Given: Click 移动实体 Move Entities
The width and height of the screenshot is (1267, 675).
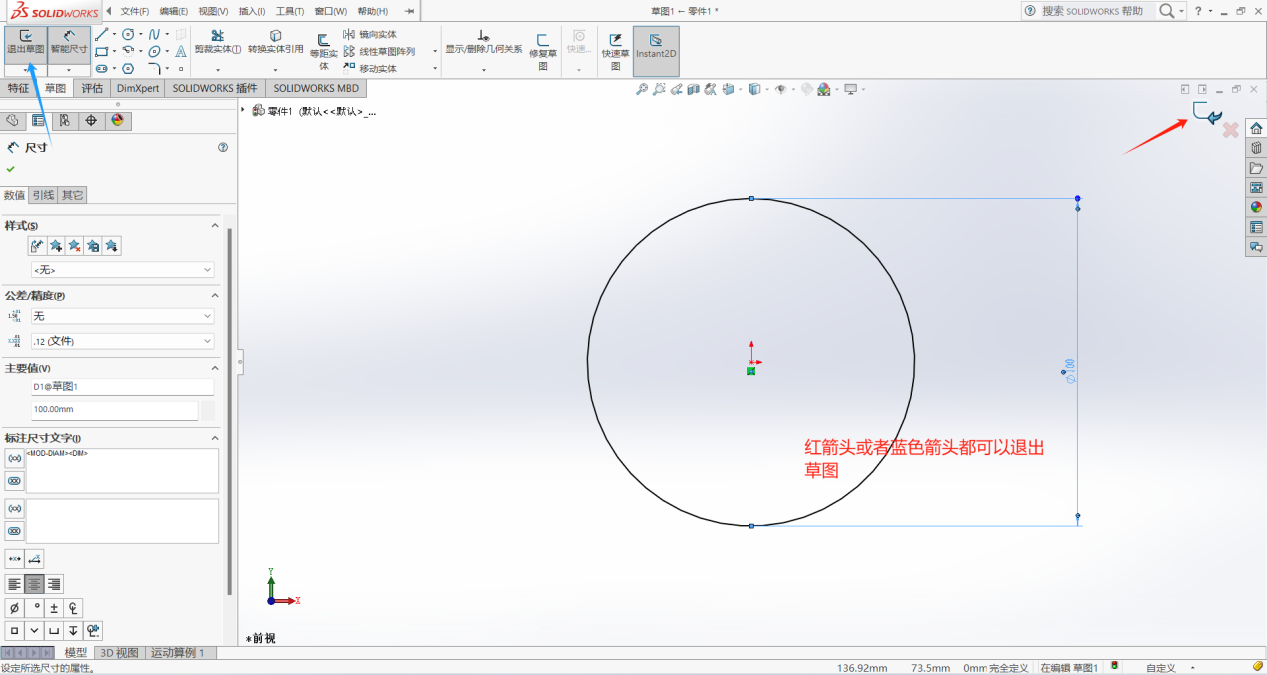Looking at the screenshot, I should (x=370, y=68).
